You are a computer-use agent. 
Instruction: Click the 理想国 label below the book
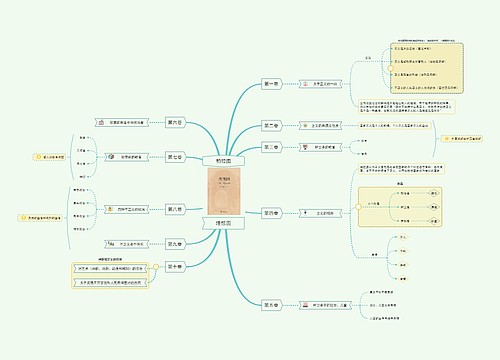(x=223, y=223)
